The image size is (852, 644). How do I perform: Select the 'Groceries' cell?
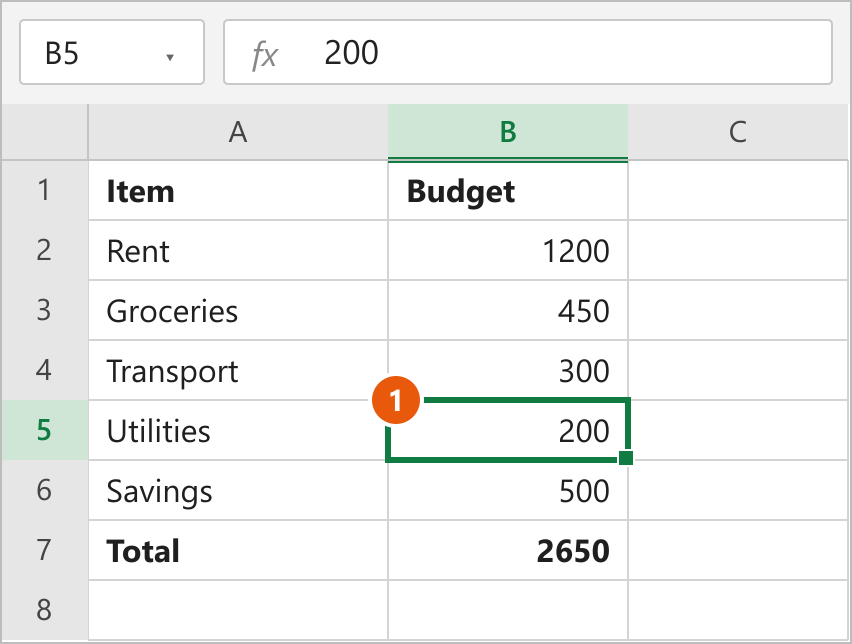tap(238, 310)
